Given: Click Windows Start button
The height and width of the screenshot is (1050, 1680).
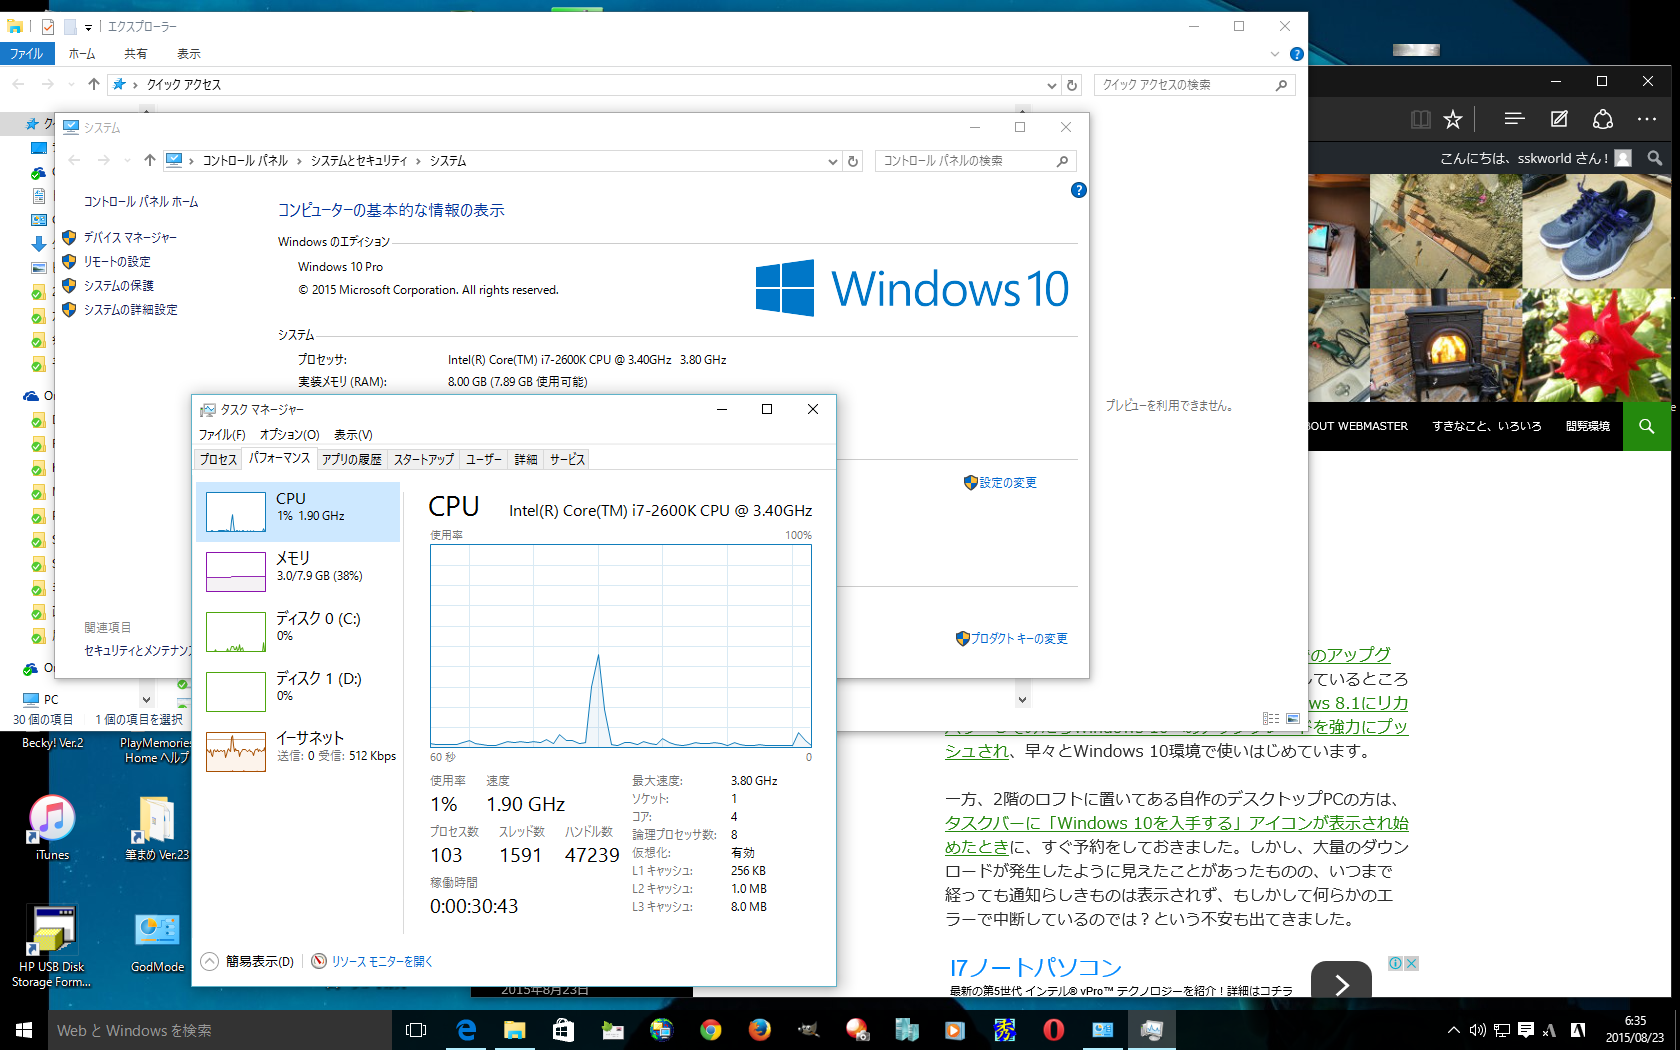Looking at the screenshot, I should coord(24,1030).
